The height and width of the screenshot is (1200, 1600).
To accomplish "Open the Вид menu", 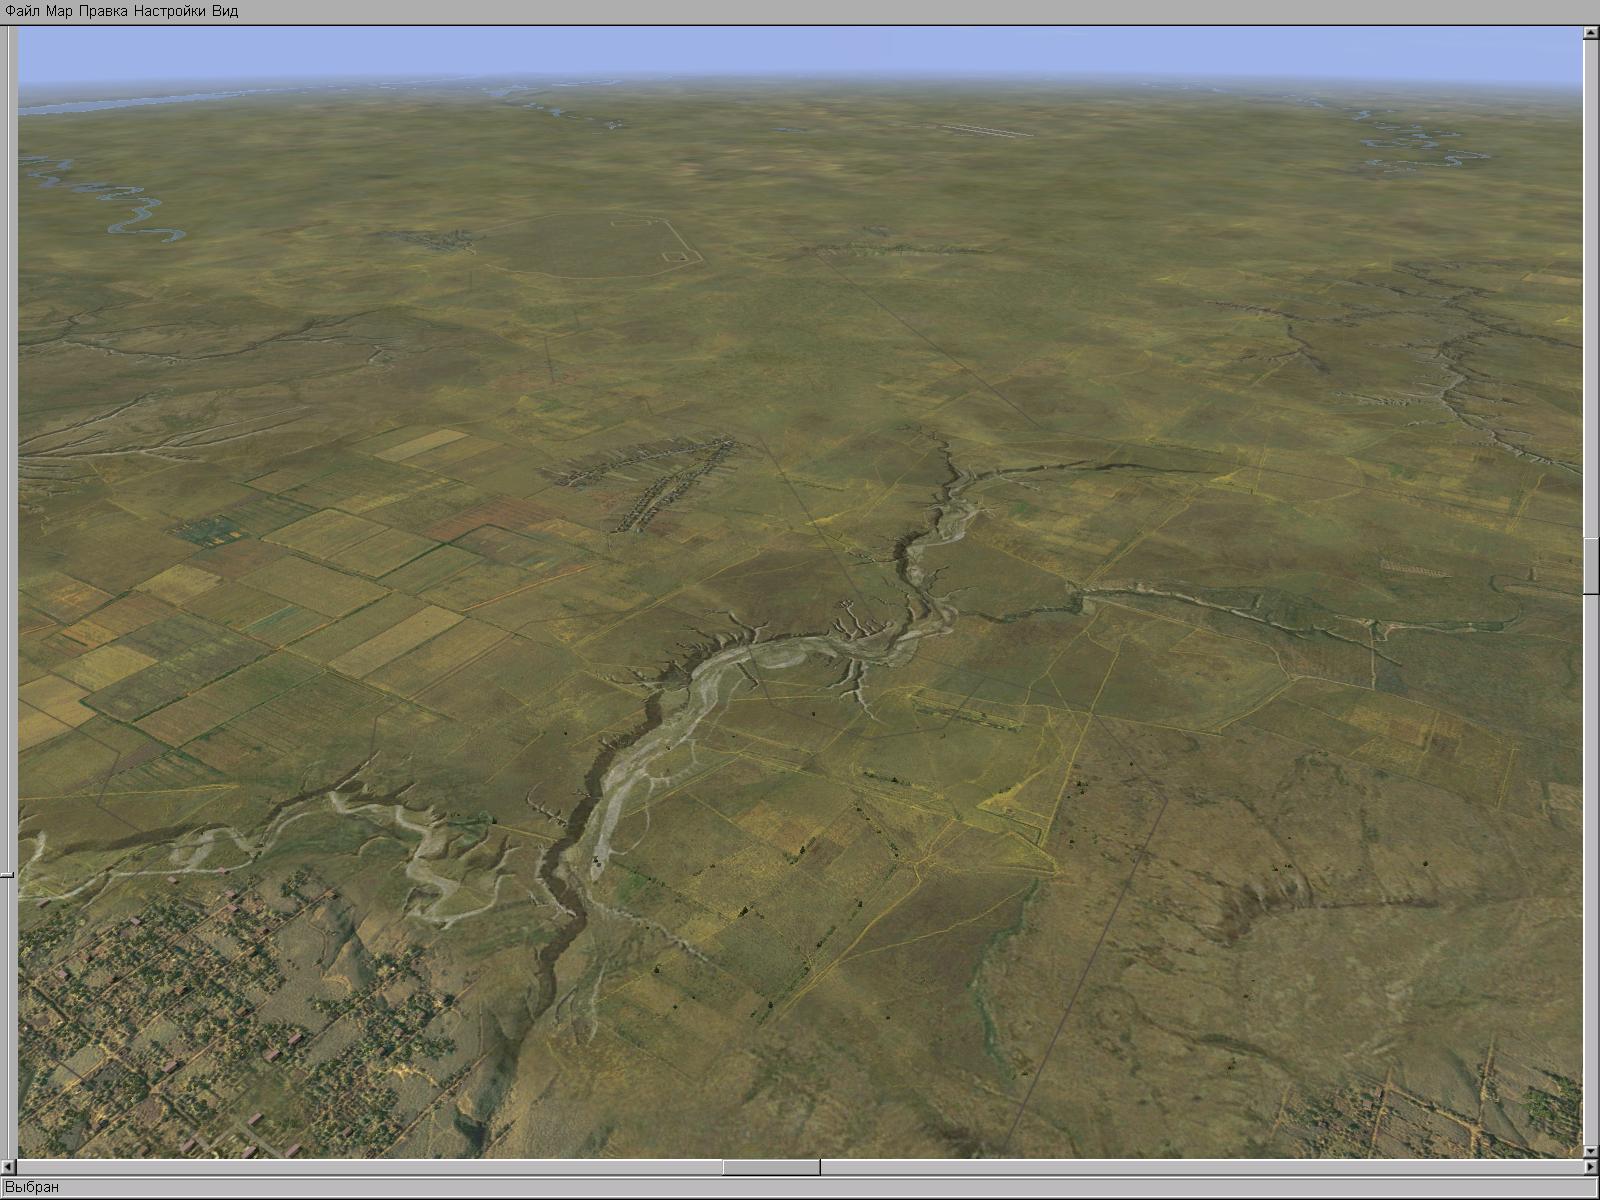I will [x=225, y=11].
